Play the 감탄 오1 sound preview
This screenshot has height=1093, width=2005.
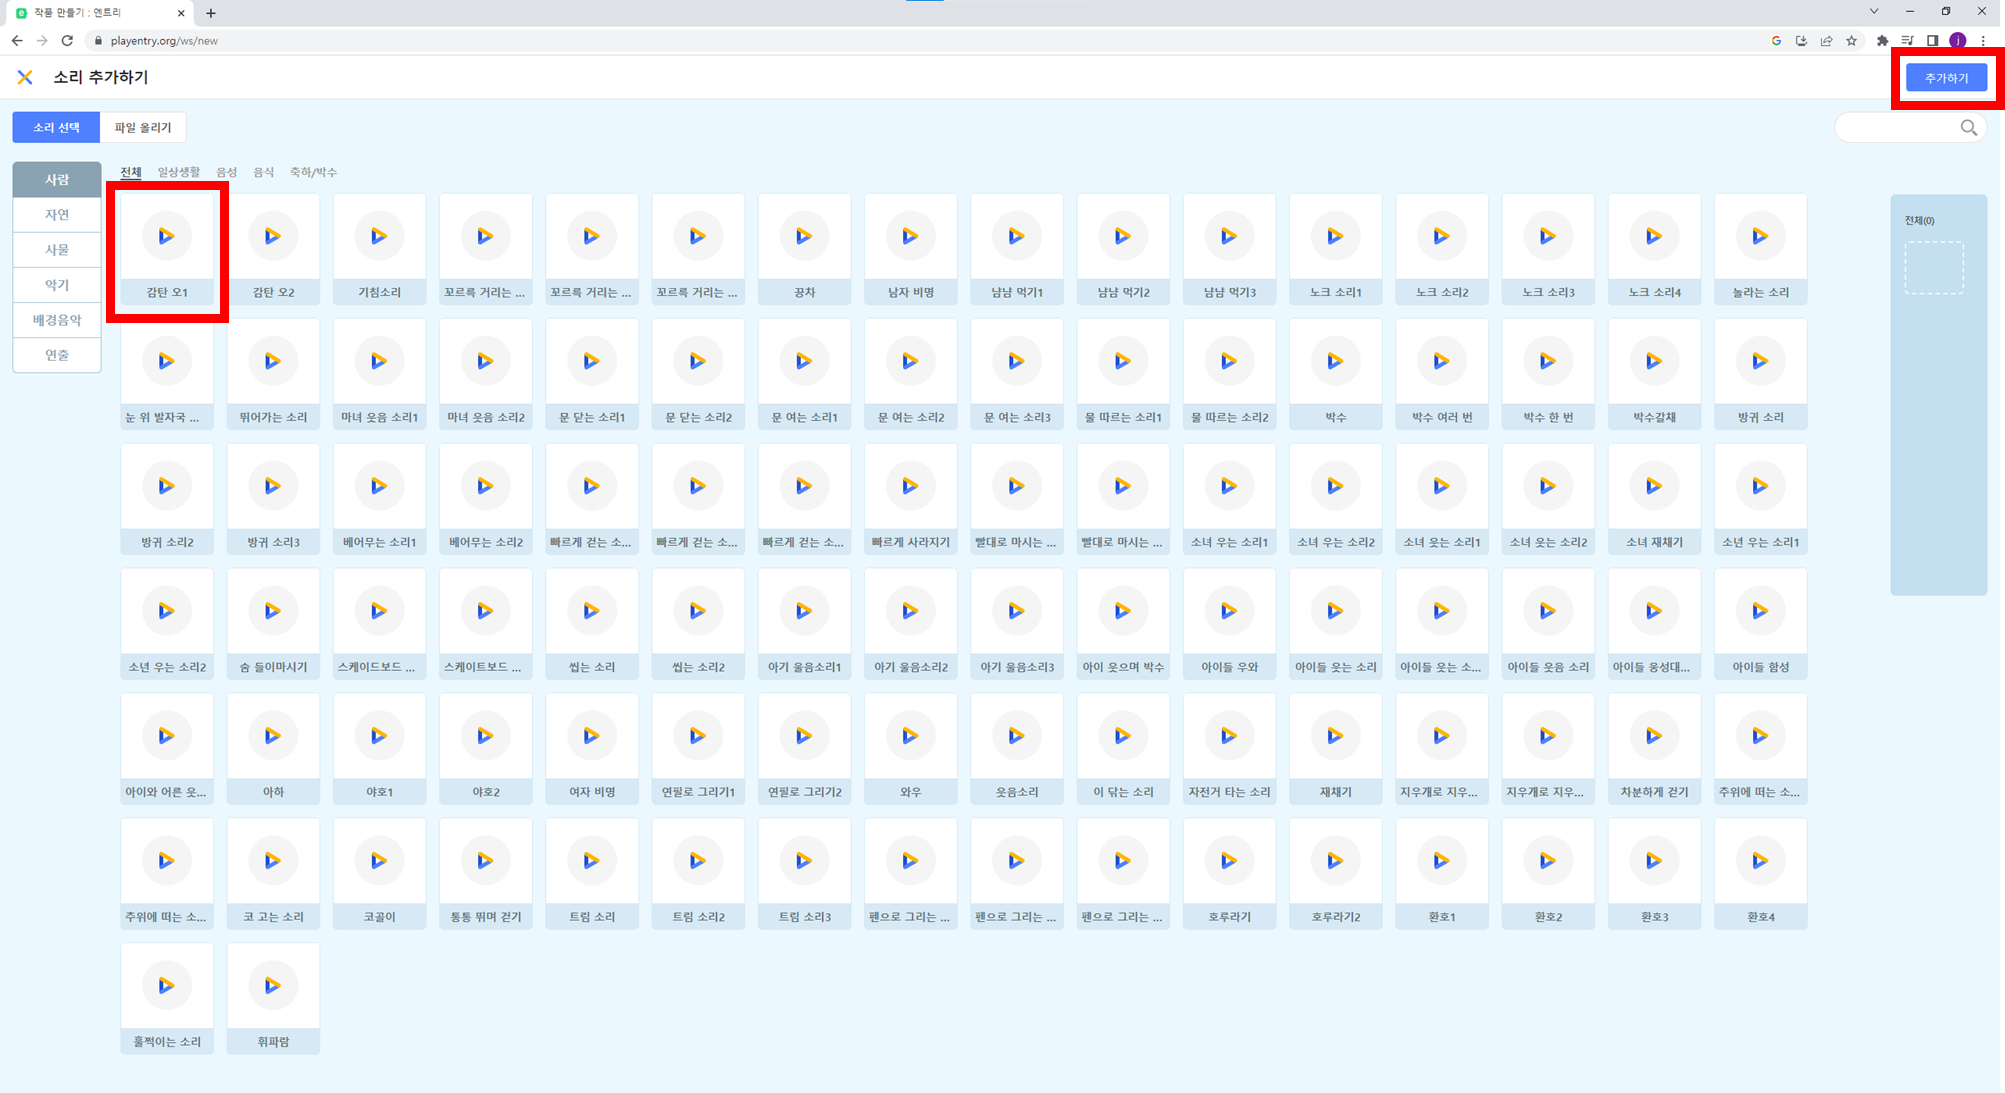166,236
